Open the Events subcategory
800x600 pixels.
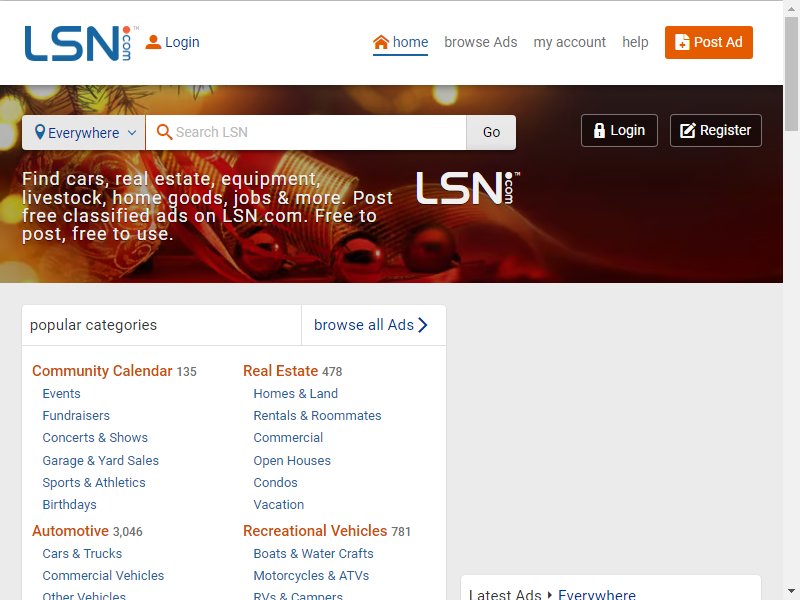pos(61,394)
